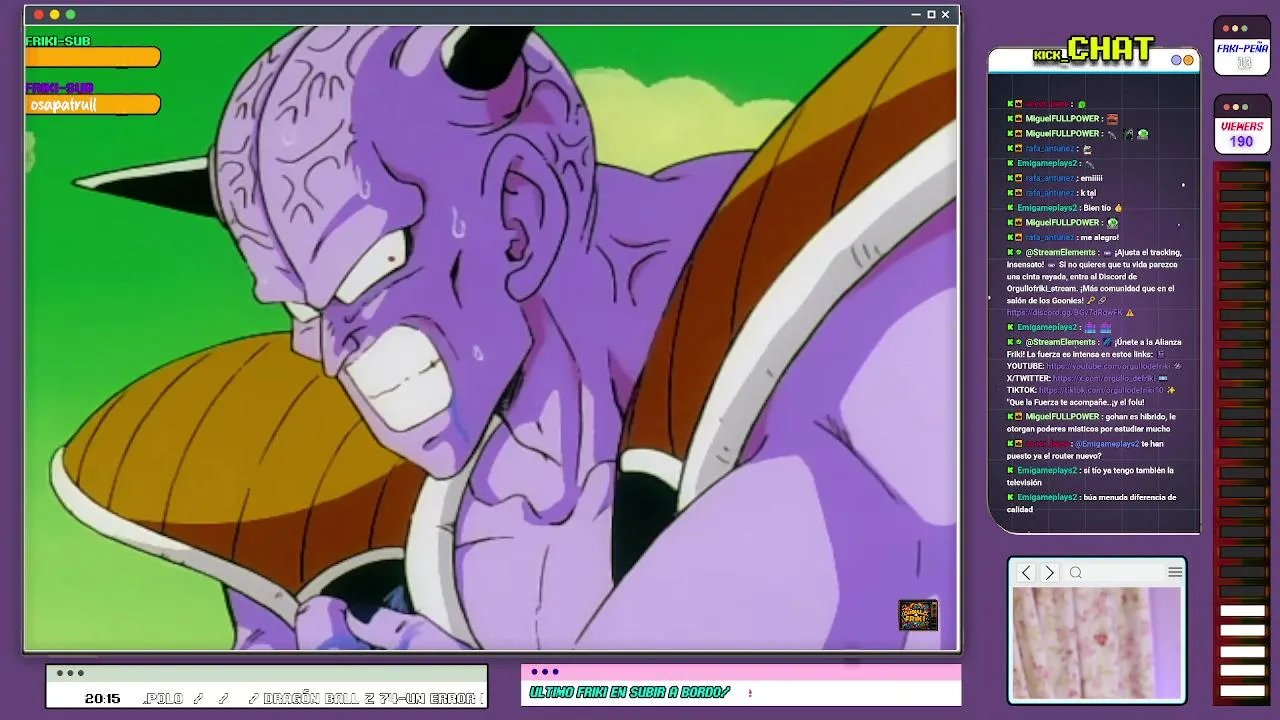Image resolution: width=1280 pixels, height=720 pixels.
Task: Click Emigameplays2 username on 'sí tío ya tengo' message
Action: (1047, 470)
